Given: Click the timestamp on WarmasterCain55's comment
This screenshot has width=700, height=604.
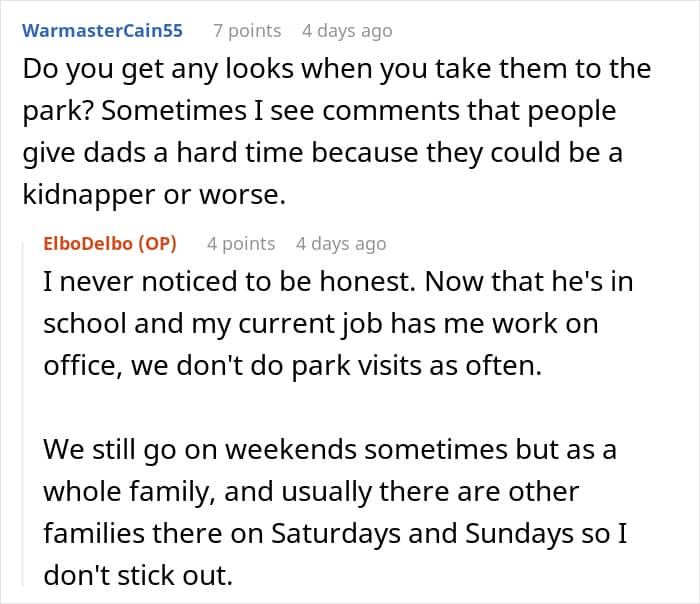Looking at the screenshot, I should [x=347, y=30].
